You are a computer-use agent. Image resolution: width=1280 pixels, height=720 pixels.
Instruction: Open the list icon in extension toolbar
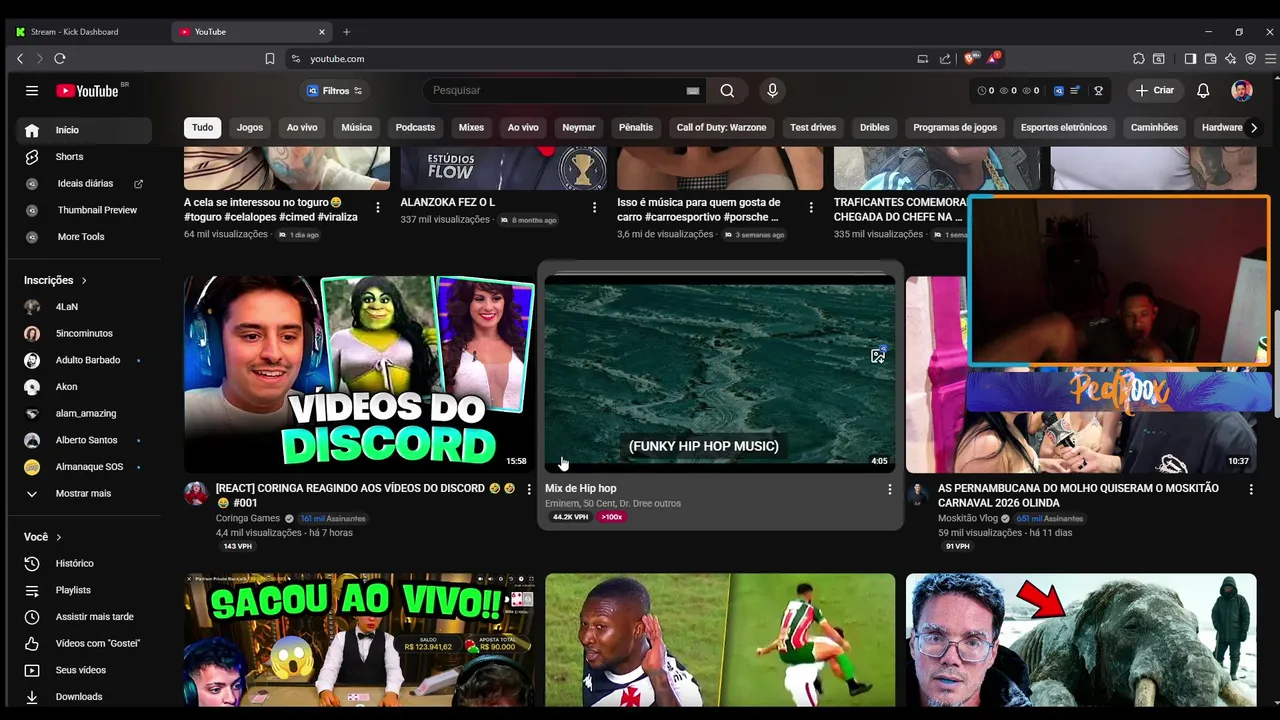click(1075, 91)
